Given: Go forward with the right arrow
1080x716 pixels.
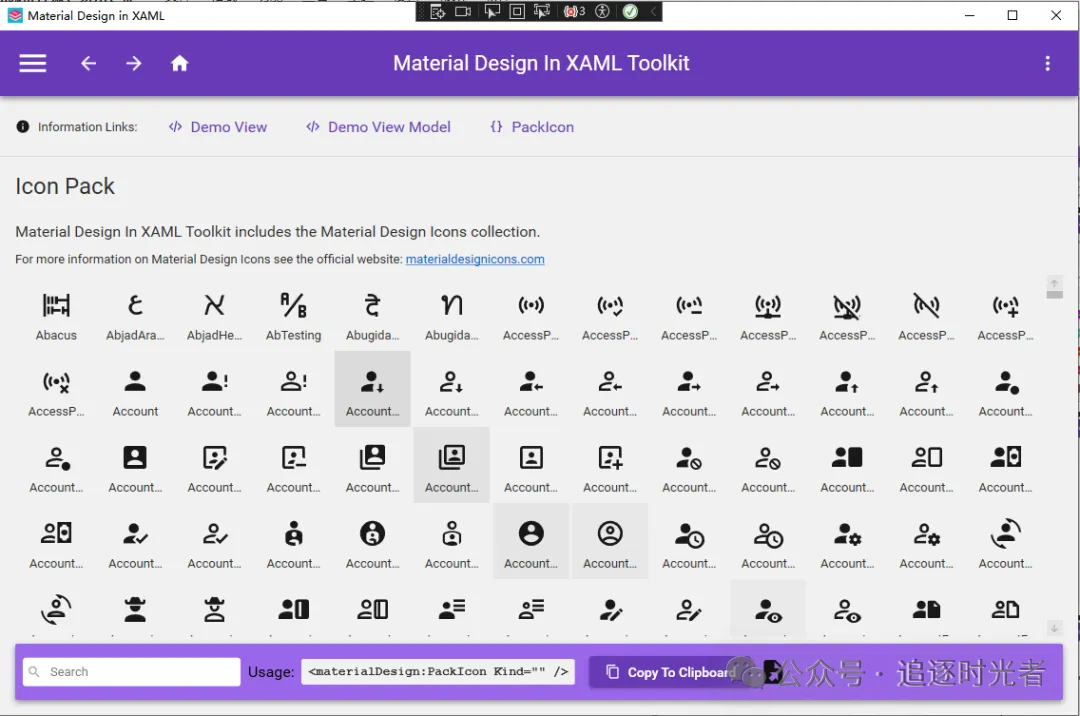Looking at the screenshot, I should pyautogui.click(x=134, y=63).
